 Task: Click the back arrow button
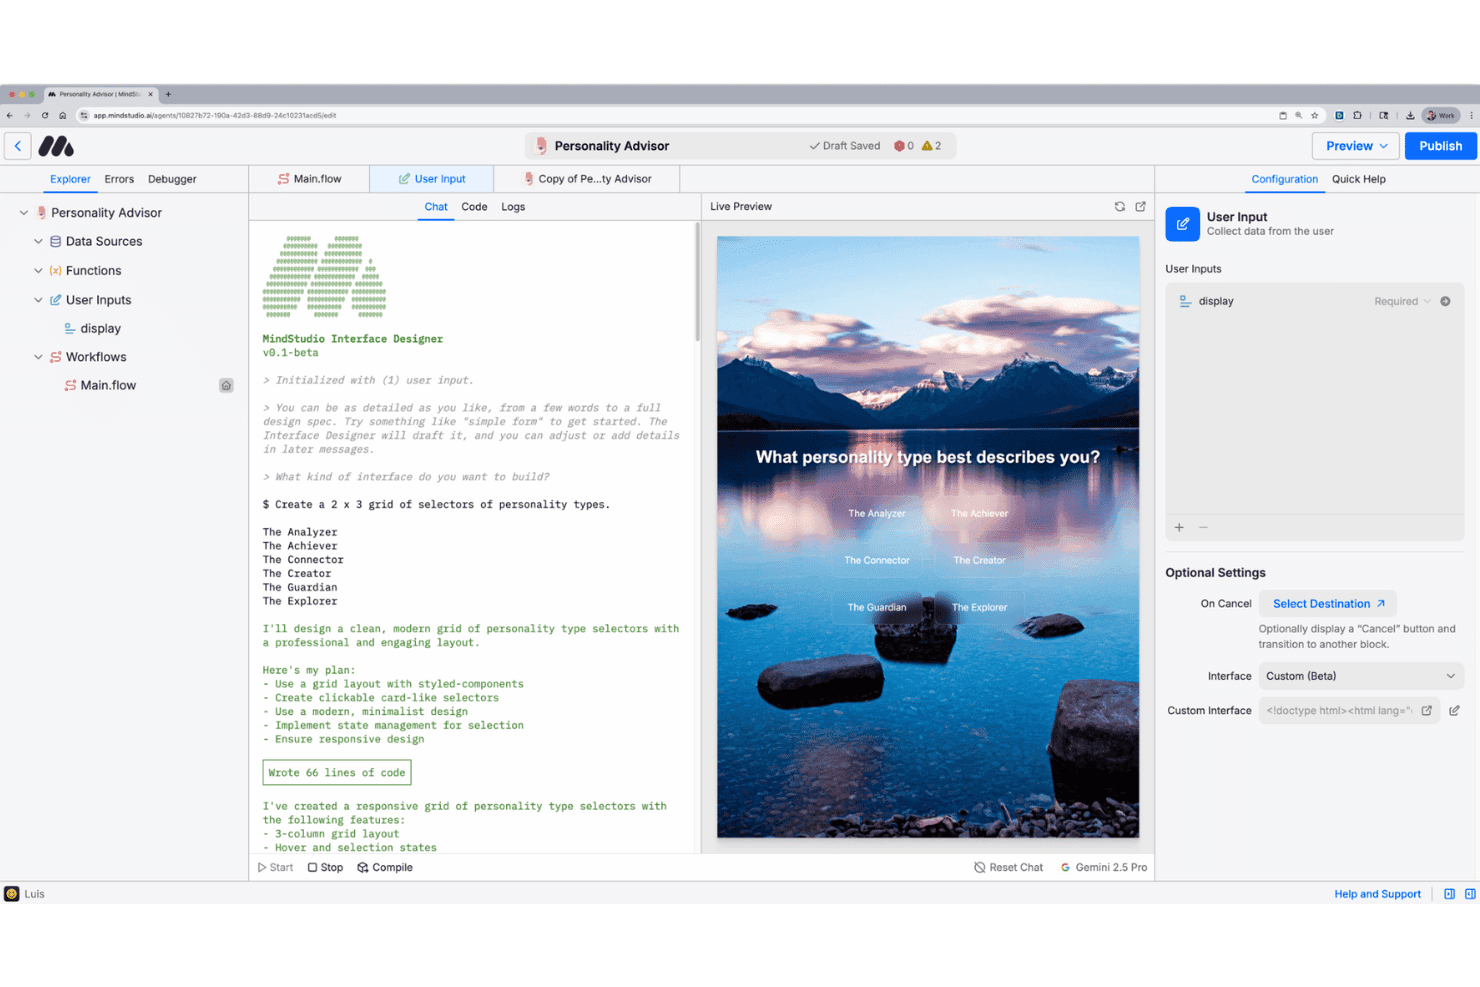18,146
